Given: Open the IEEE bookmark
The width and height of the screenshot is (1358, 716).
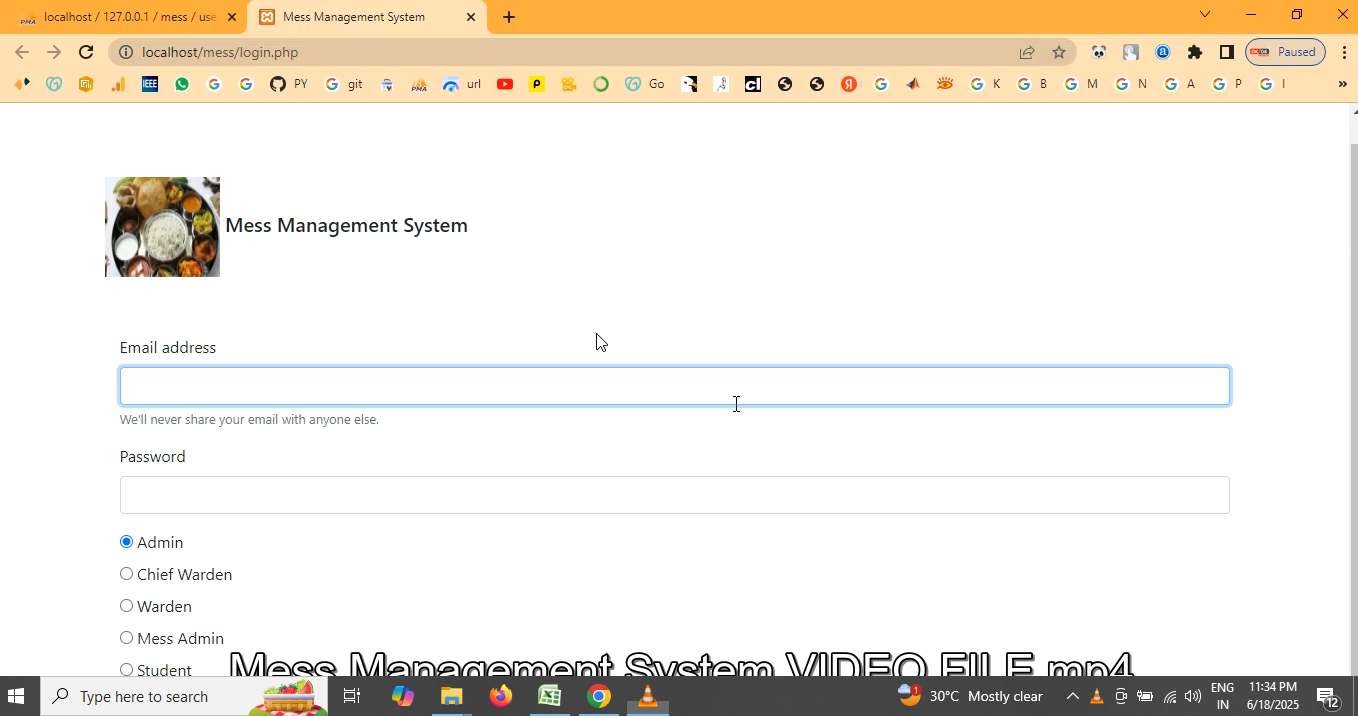Looking at the screenshot, I should 150,84.
